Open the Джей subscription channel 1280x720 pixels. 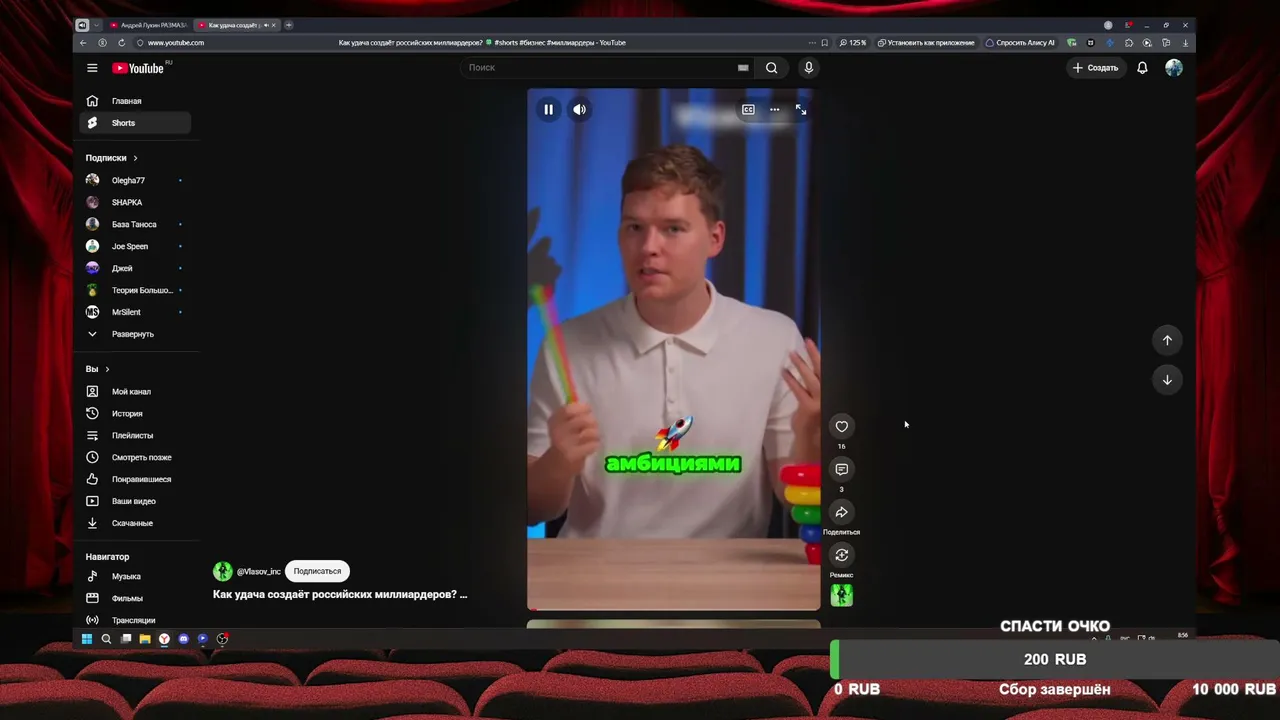[136, 269]
